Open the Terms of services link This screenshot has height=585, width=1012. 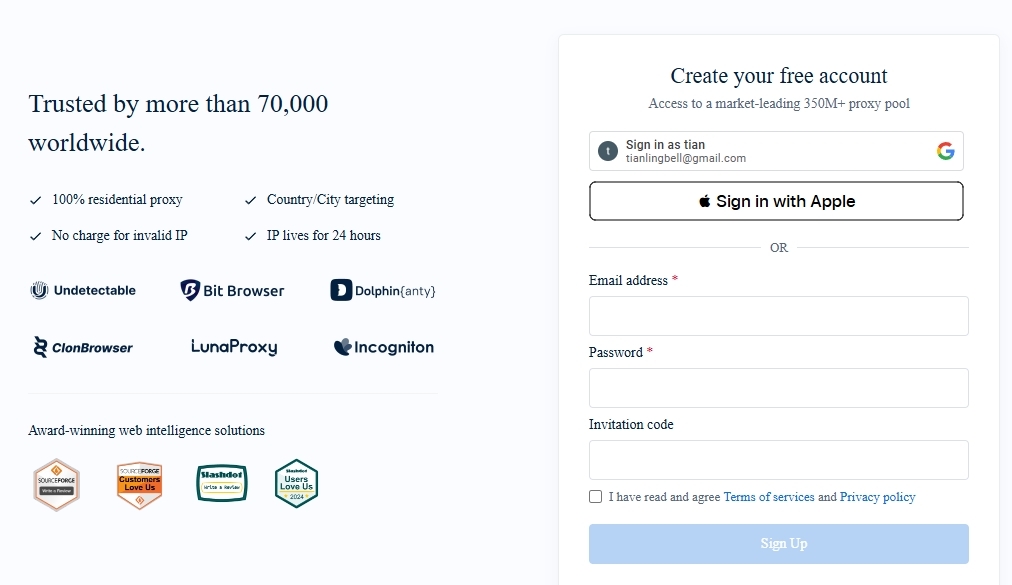[769, 497]
